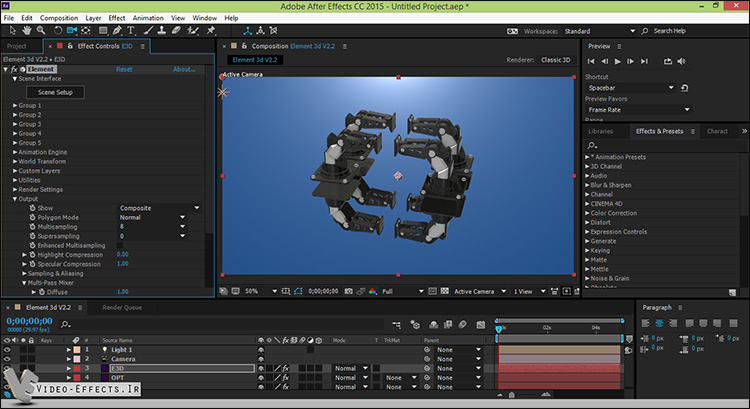Open Polygon Mode dropdown

tap(152, 217)
